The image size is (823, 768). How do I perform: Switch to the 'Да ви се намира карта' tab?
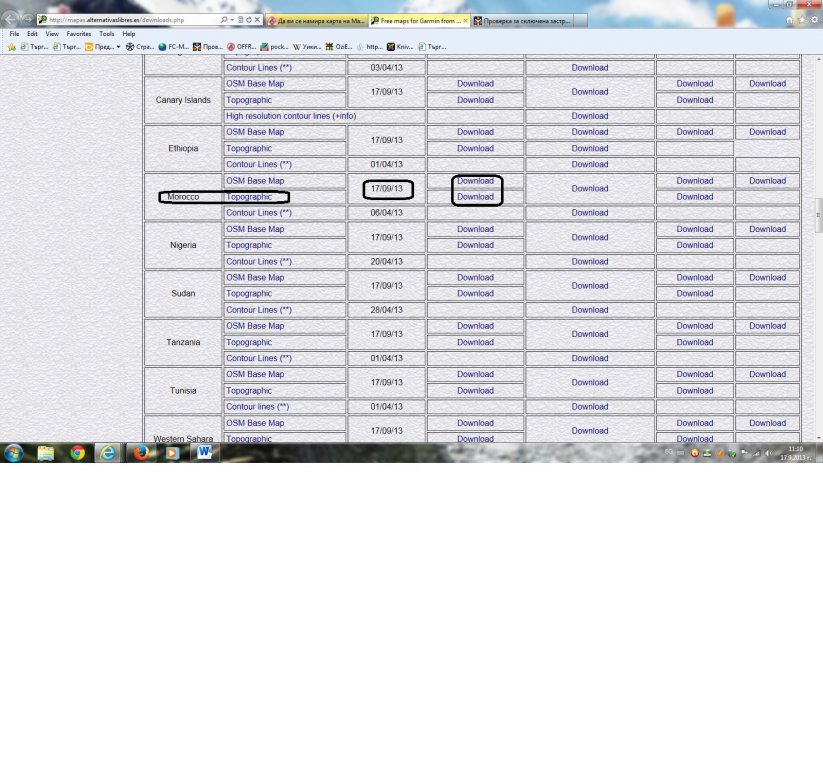(x=316, y=20)
